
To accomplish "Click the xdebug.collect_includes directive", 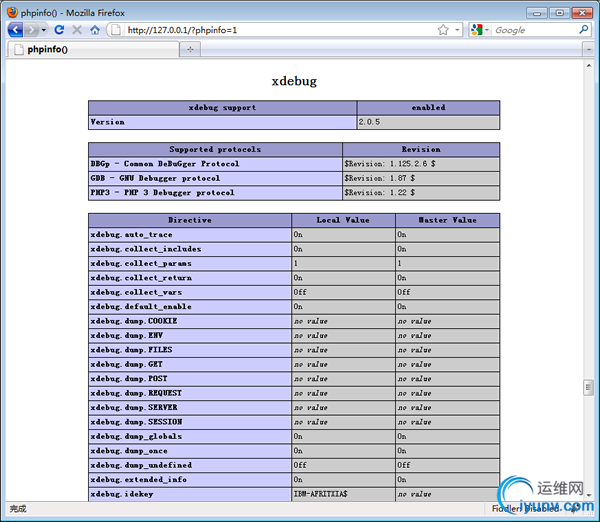I will pyautogui.click(x=190, y=249).
